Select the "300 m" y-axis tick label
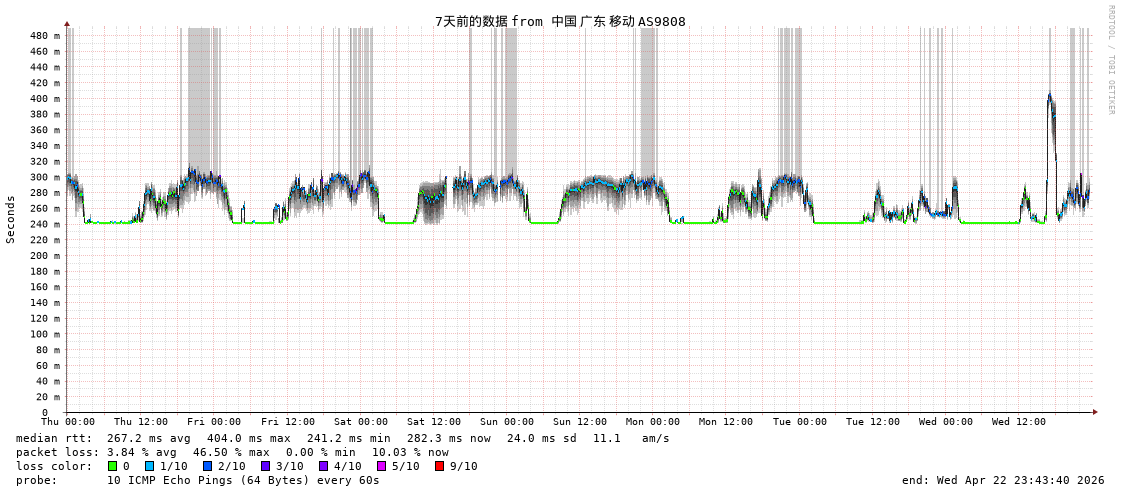 point(44,177)
